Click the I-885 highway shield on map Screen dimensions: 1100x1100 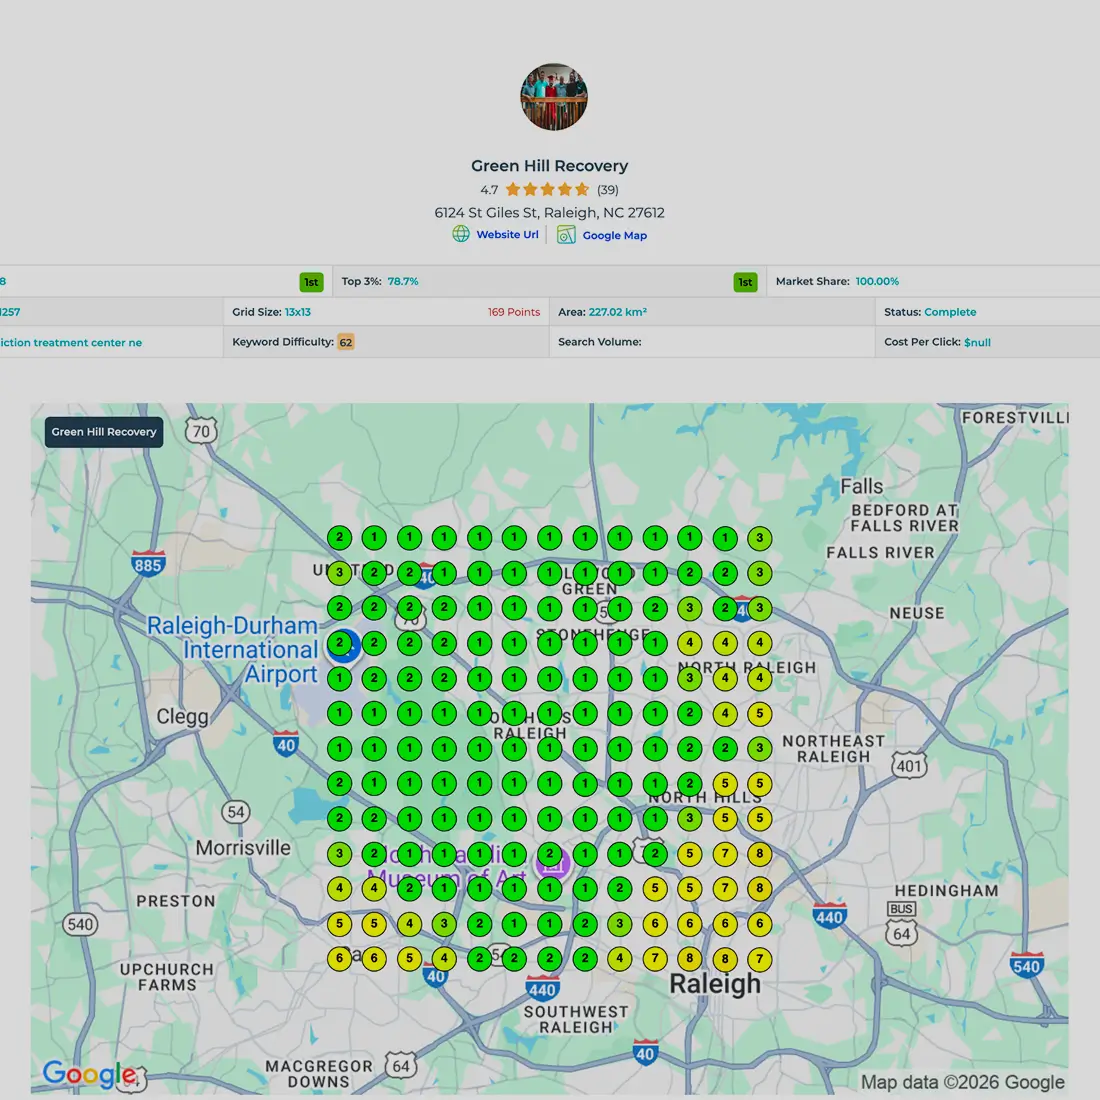coord(148,564)
